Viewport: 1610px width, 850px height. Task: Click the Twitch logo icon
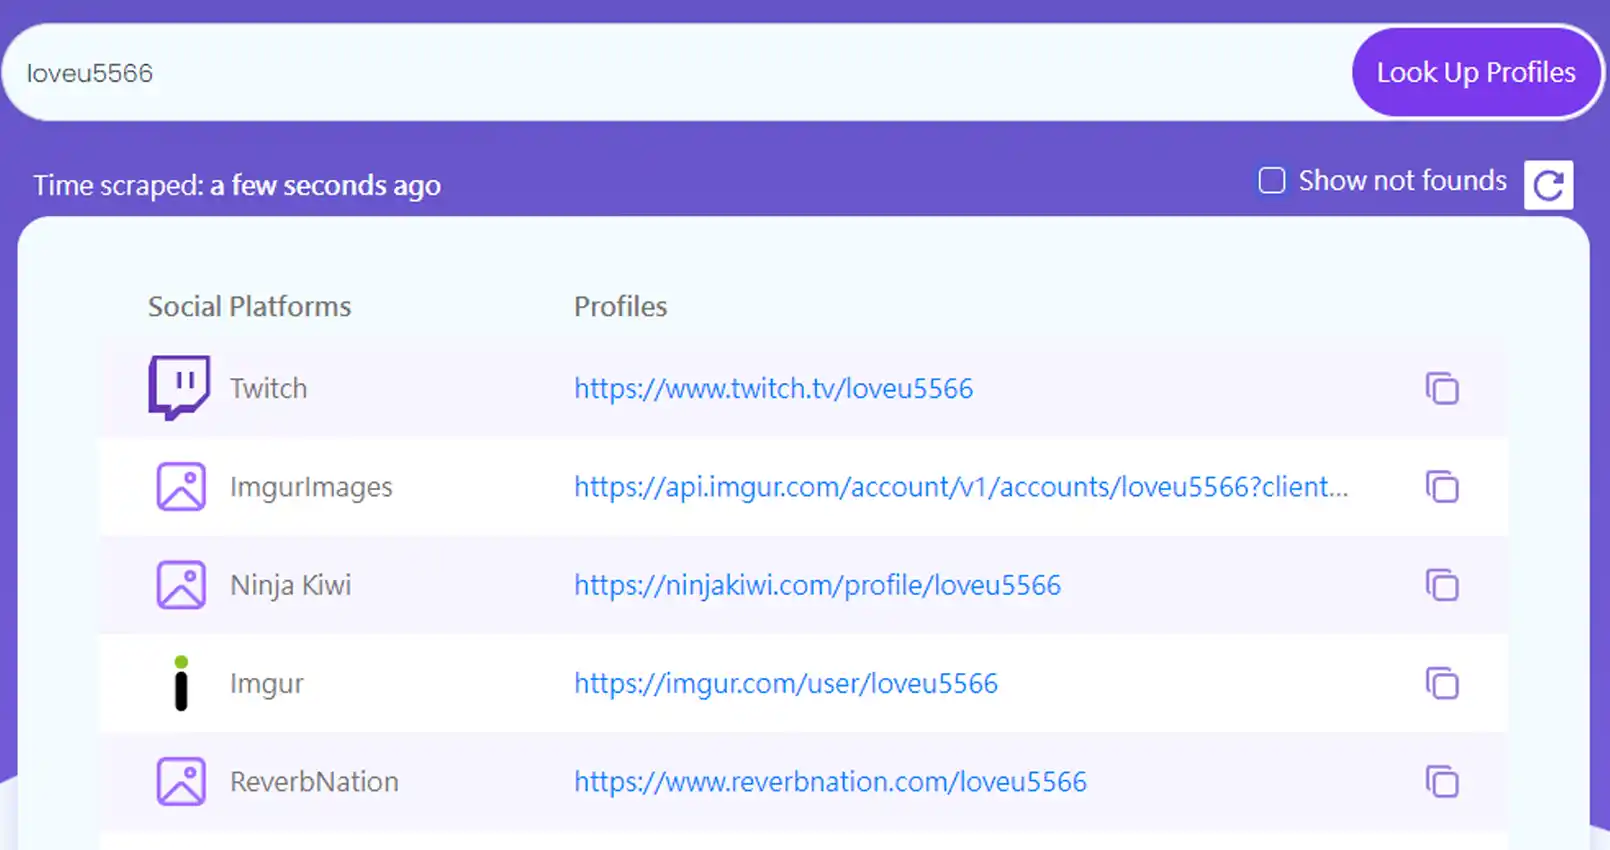(x=179, y=387)
